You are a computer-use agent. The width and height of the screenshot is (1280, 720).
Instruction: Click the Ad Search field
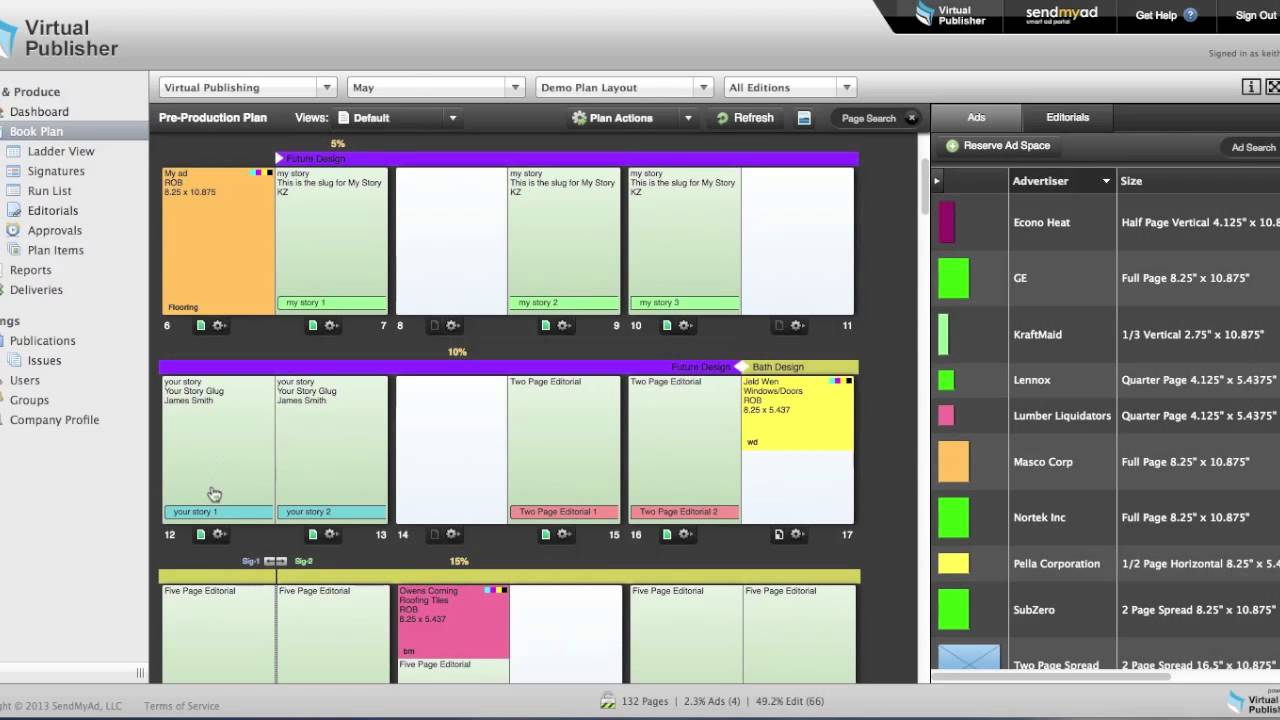(x=1252, y=147)
